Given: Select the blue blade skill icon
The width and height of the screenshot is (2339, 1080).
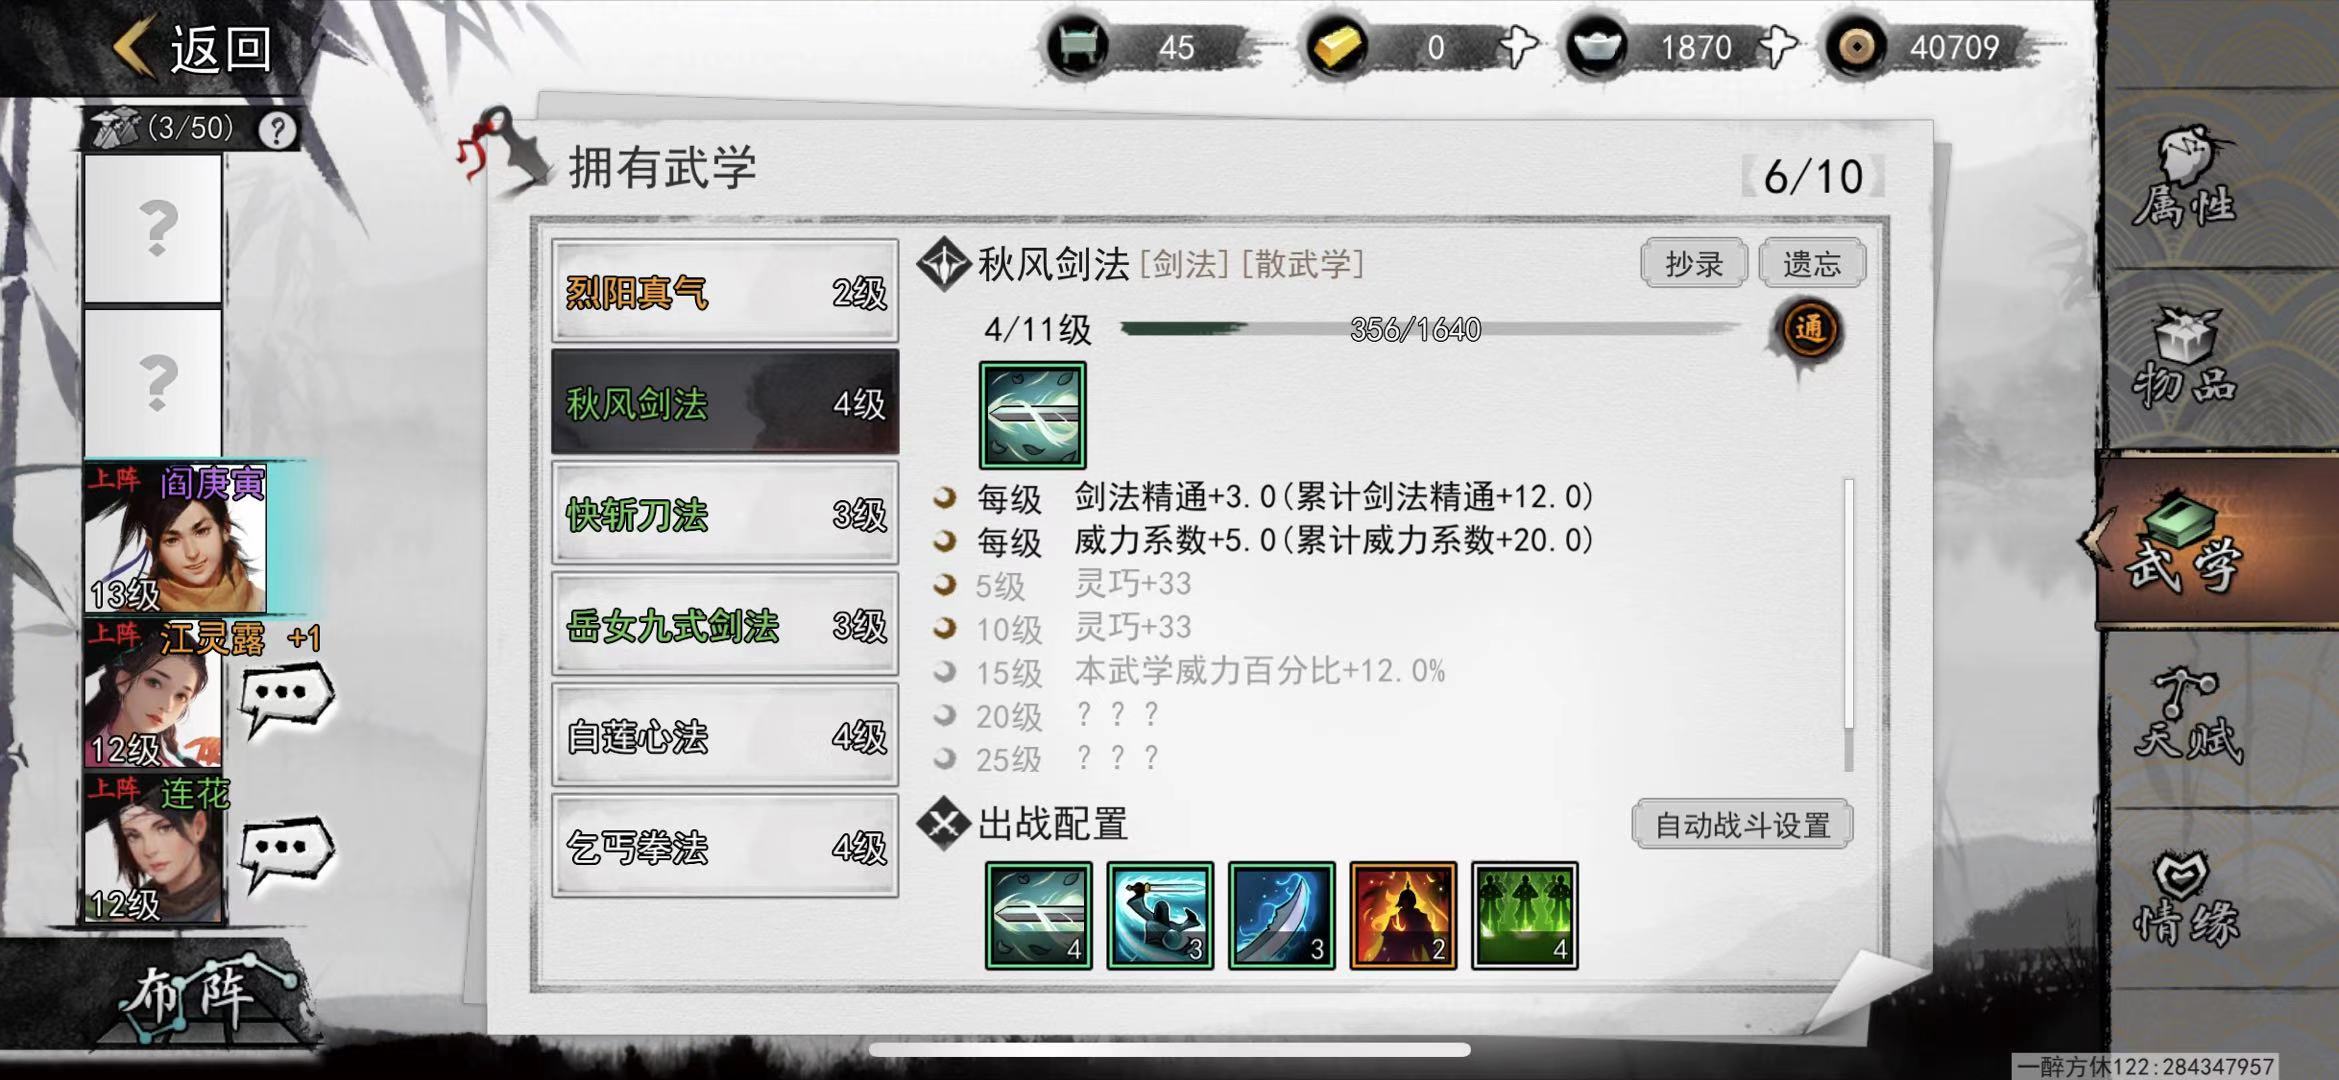Looking at the screenshot, I should [x=1281, y=915].
